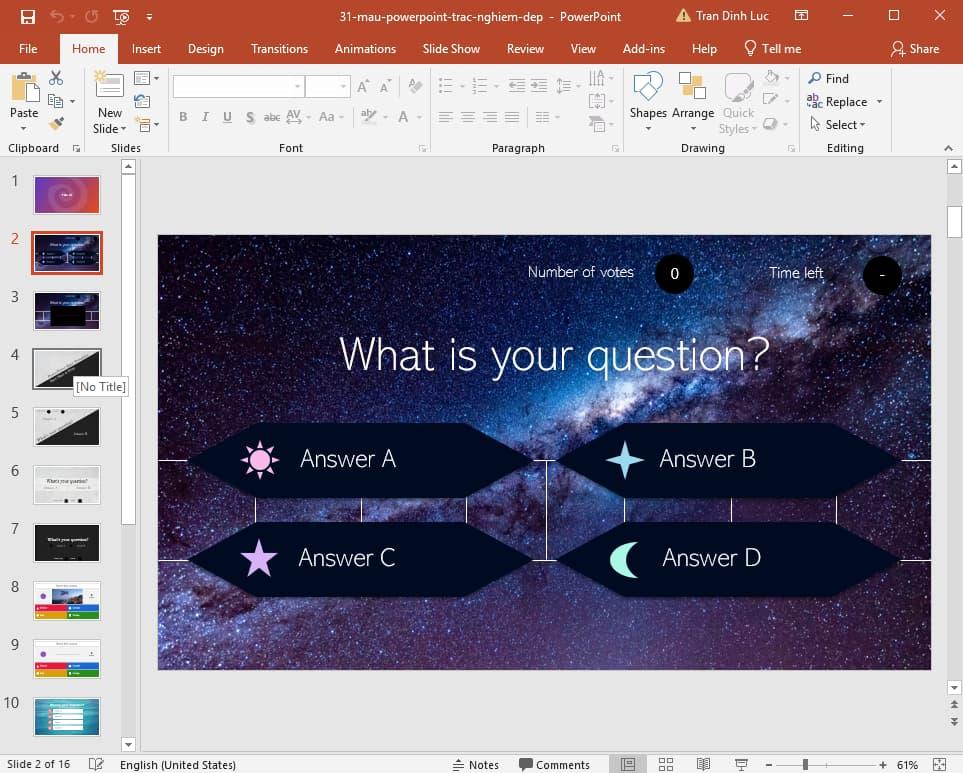Toggle italic formatting
The width and height of the screenshot is (963, 773).
tap(205, 117)
